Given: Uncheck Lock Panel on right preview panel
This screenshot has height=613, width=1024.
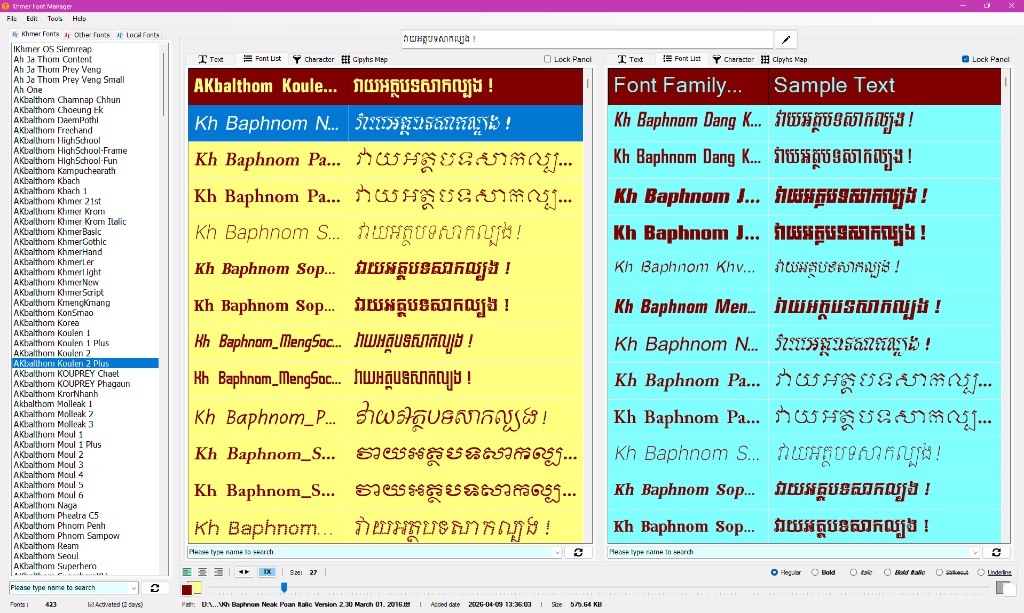Looking at the screenshot, I should [x=965, y=59].
